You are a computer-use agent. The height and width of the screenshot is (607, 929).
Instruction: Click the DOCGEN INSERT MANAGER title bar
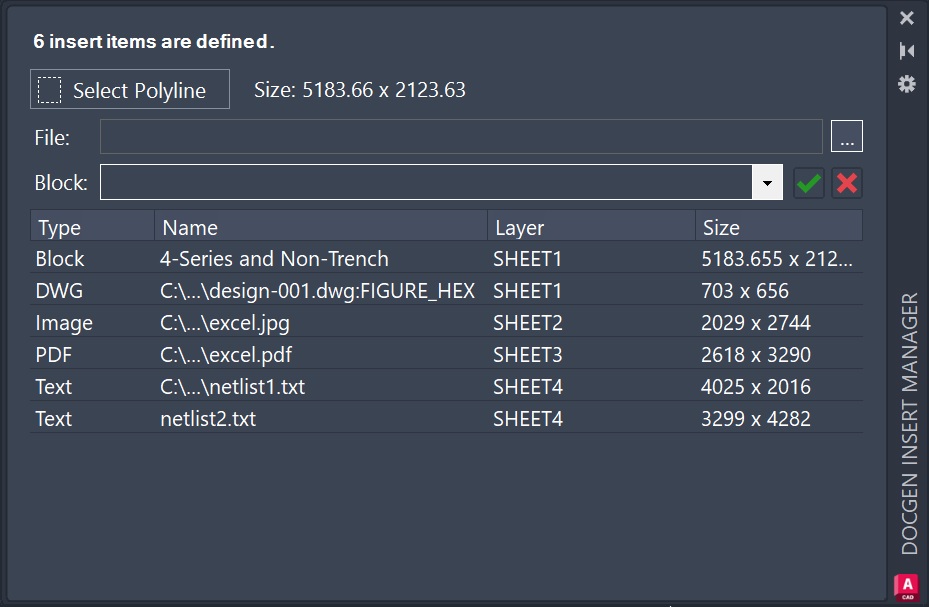pyautogui.click(x=909, y=423)
